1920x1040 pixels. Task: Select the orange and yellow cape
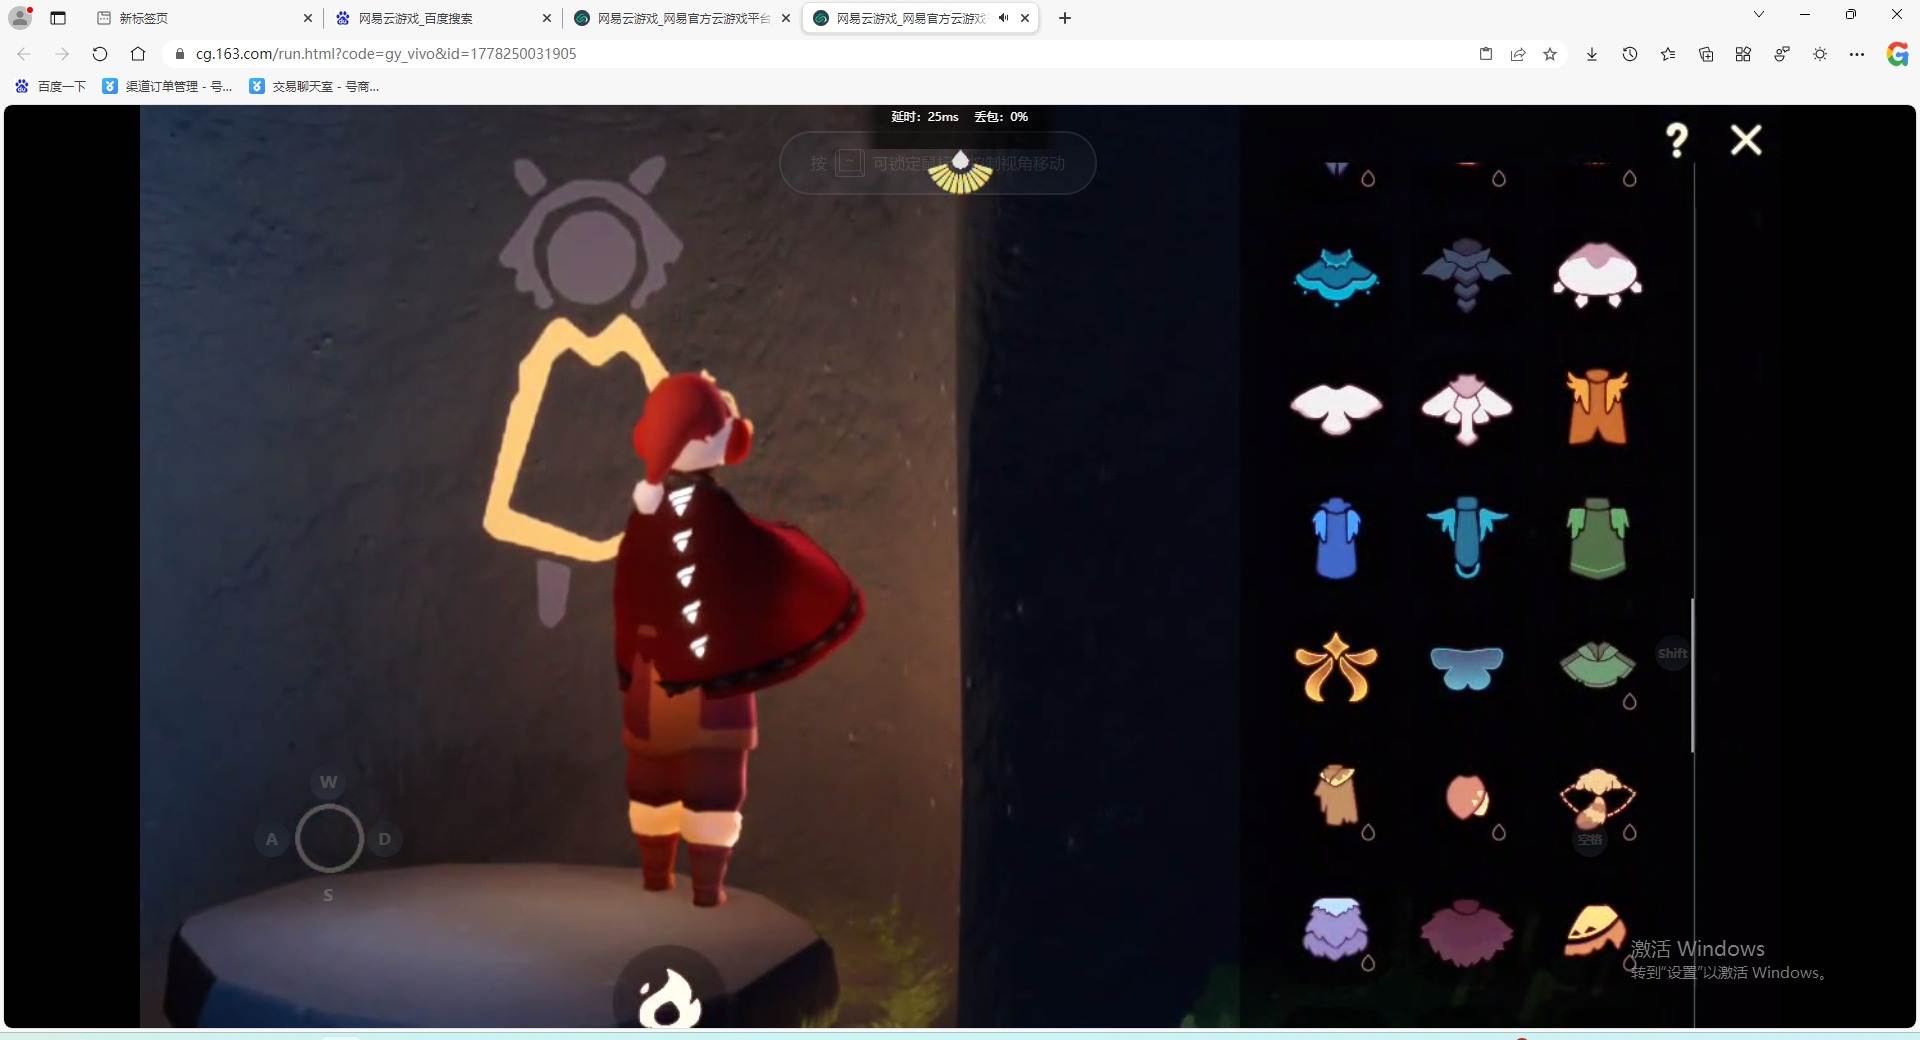click(1595, 931)
